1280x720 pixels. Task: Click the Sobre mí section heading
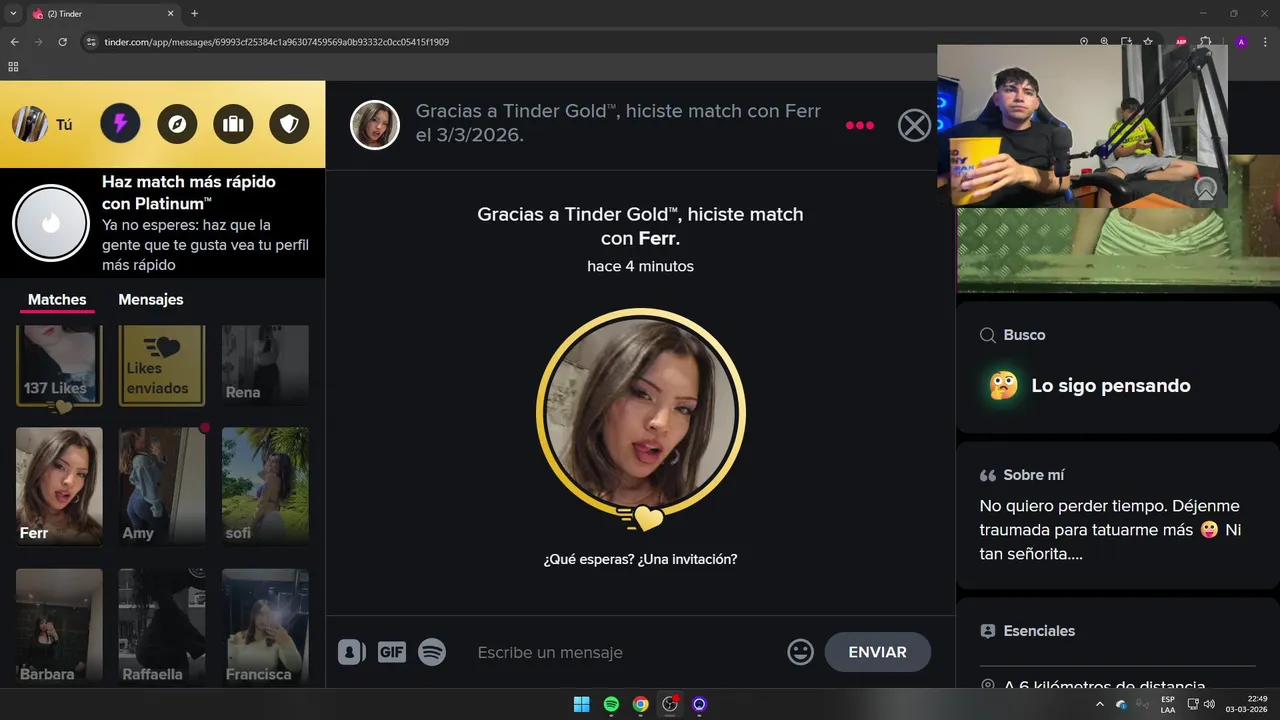tap(1034, 475)
